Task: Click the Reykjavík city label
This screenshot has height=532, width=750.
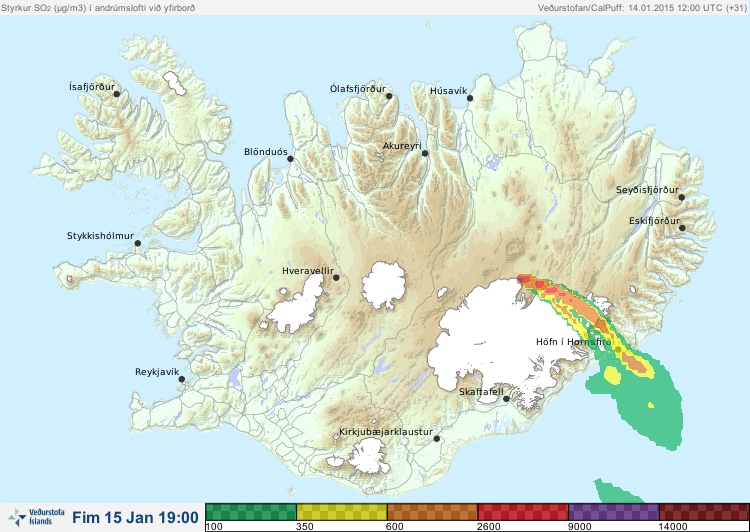Action: tap(157, 372)
